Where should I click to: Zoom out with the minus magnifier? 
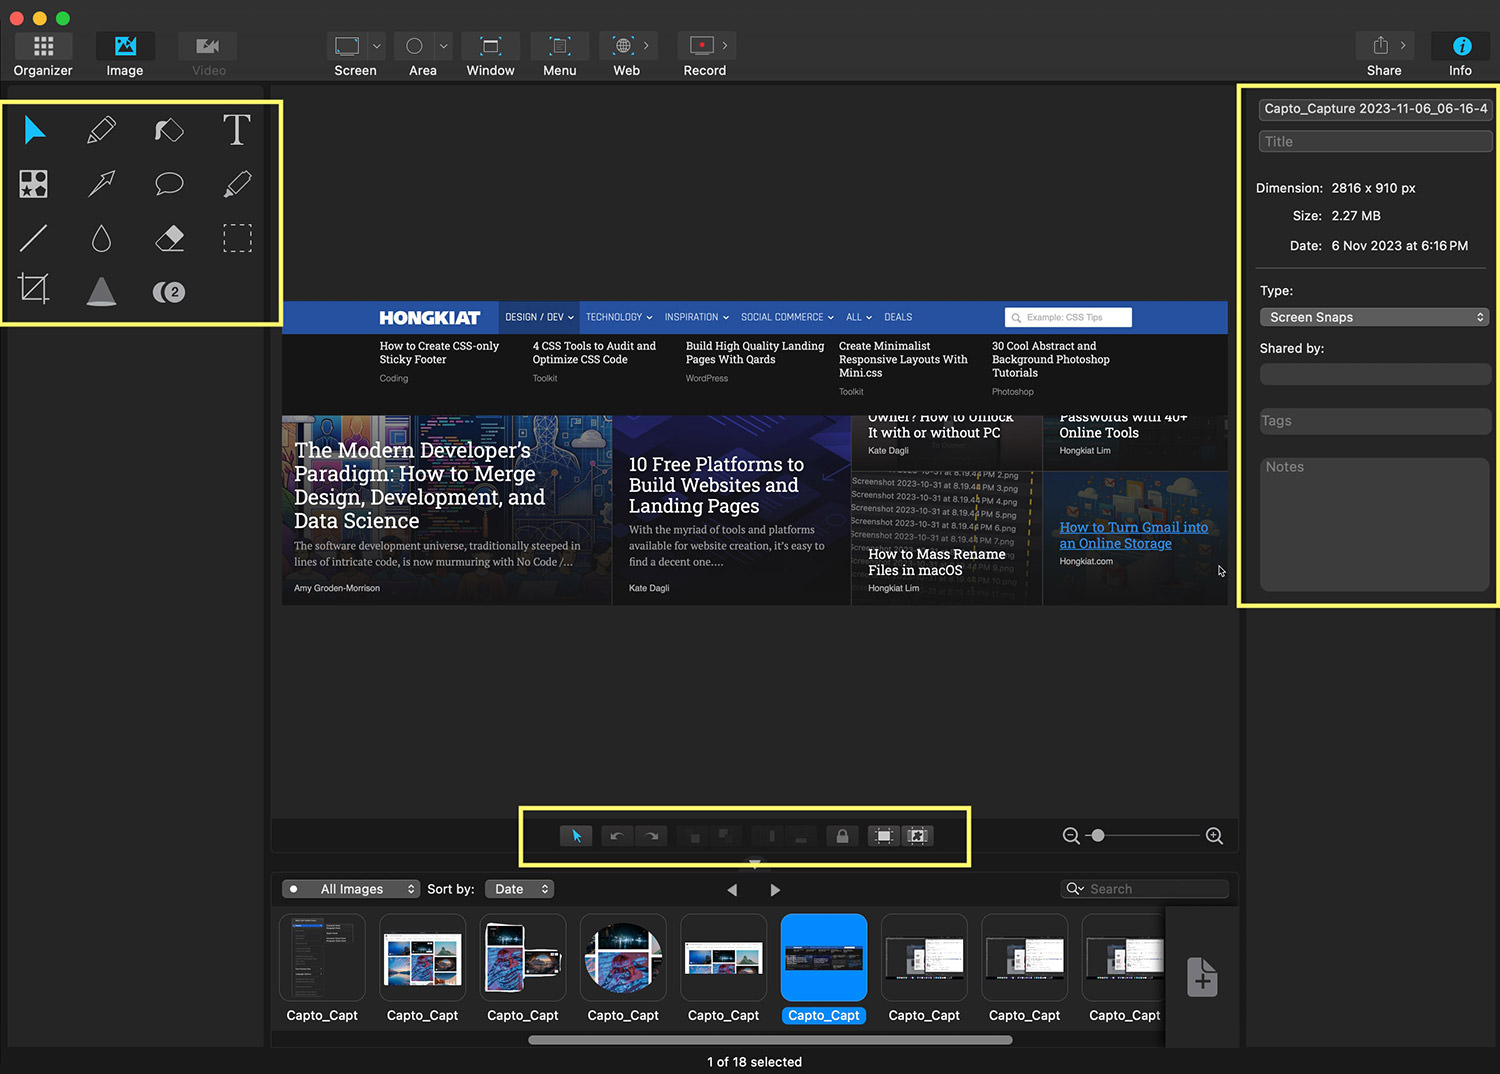point(1071,836)
